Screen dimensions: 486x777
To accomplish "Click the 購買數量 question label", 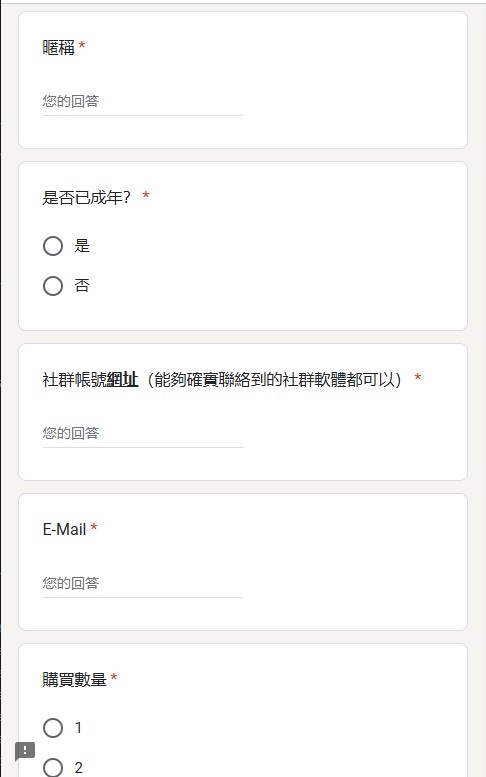I will tap(75, 680).
